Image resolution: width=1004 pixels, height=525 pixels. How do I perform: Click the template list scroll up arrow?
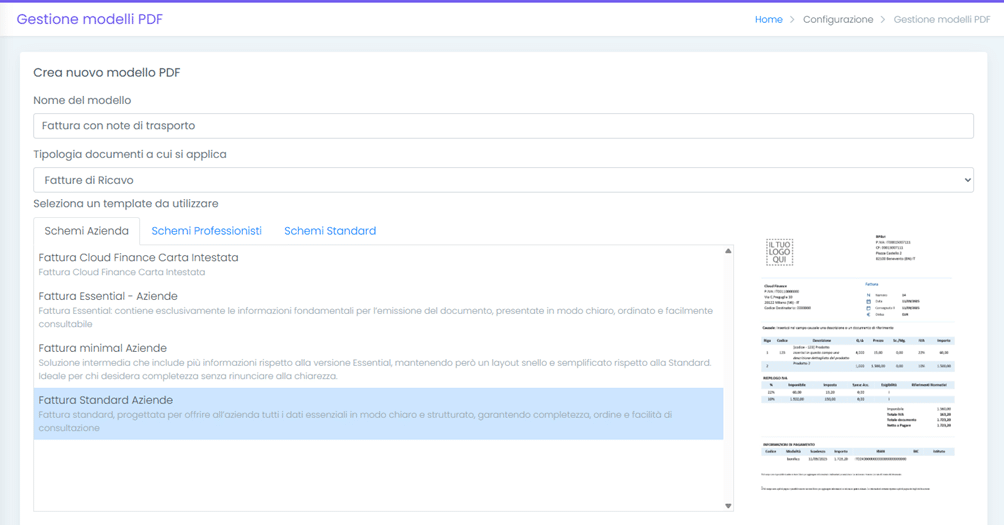click(x=728, y=251)
